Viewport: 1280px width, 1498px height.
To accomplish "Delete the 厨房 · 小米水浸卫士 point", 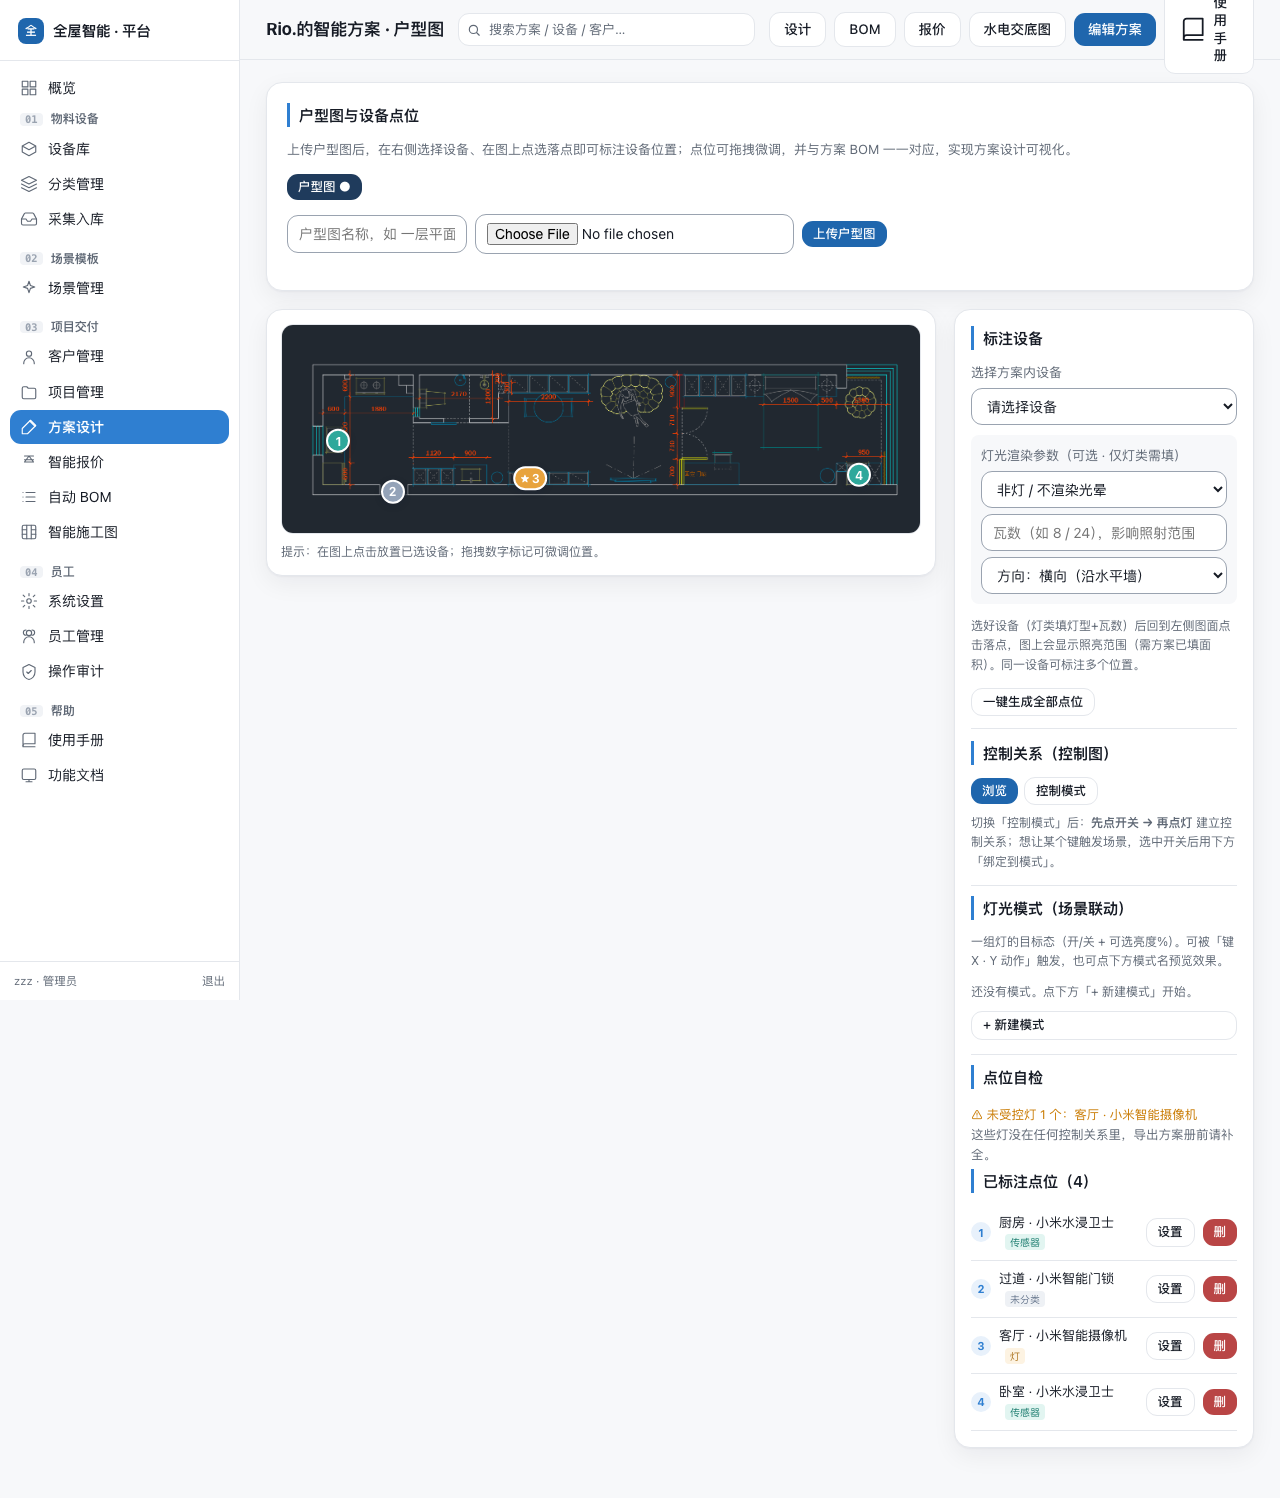I will (x=1220, y=1232).
